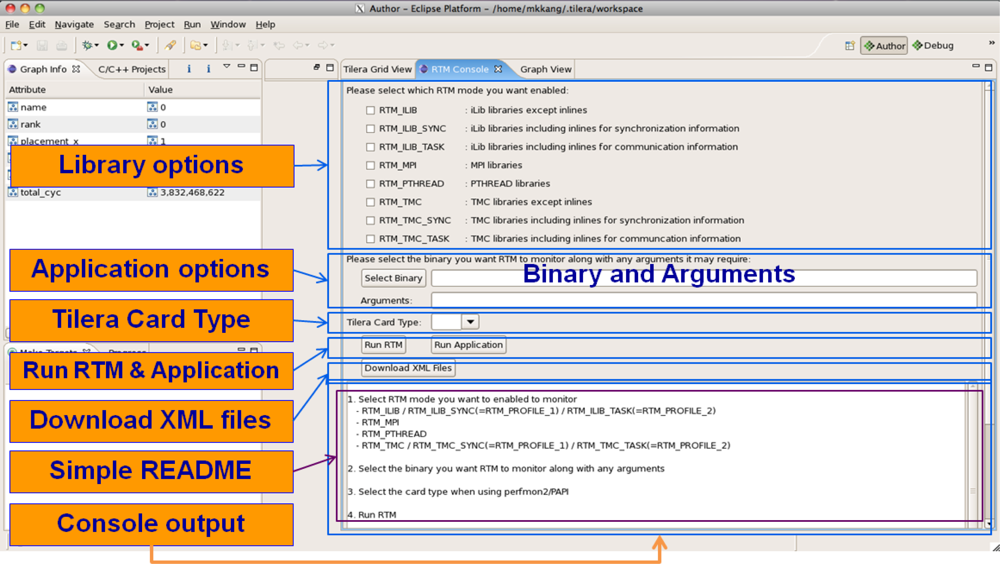Click the Run RTM button
The height and width of the screenshot is (564, 1000).
(383, 345)
